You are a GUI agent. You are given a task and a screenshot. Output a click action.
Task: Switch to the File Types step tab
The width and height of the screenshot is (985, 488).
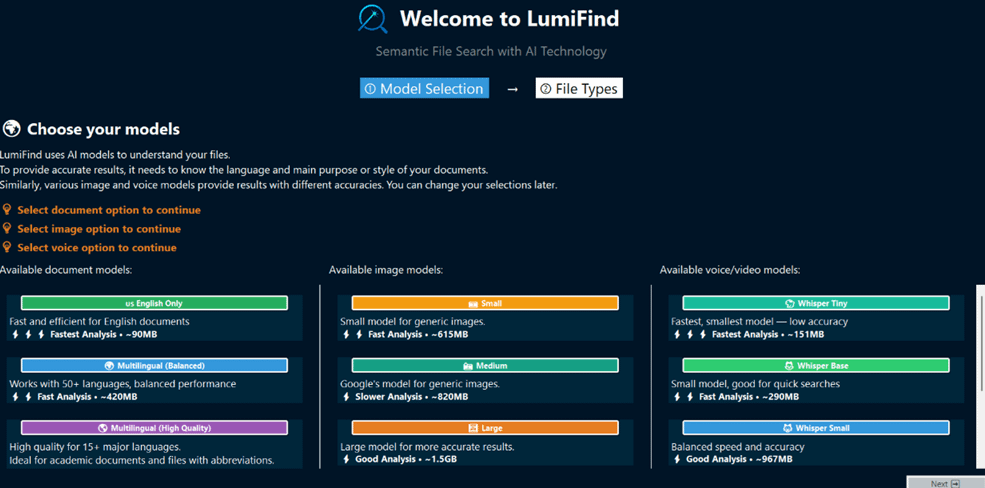point(579,89)
